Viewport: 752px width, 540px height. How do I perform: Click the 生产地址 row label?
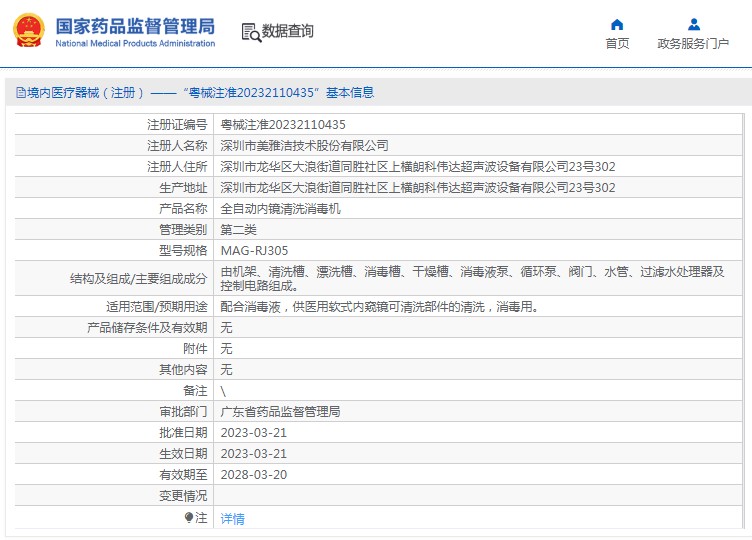pyautogui.click(x=183, y=188)
